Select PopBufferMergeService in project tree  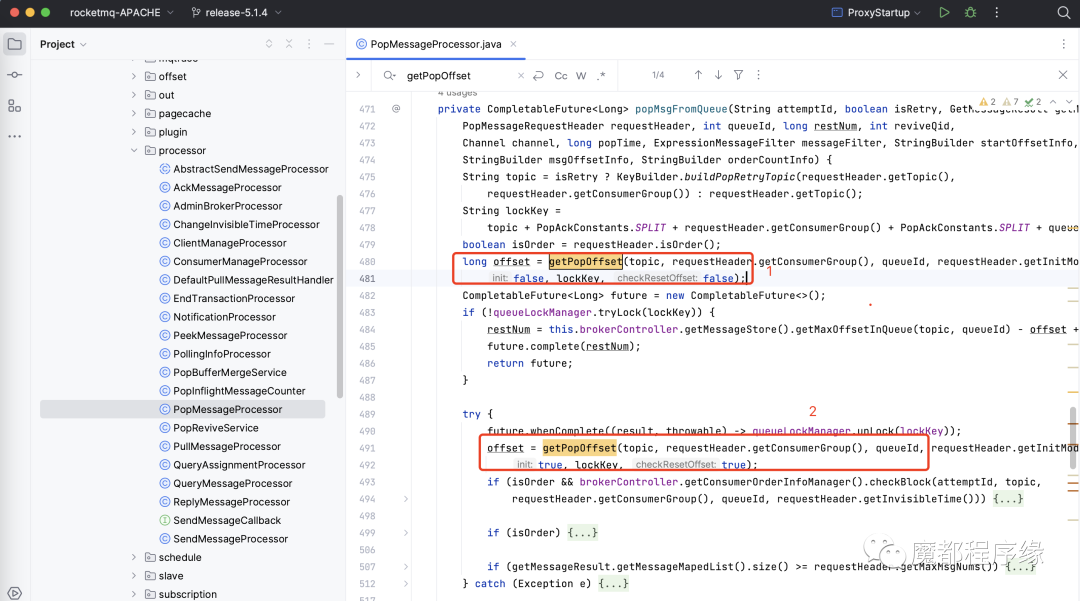pos(229,372)
